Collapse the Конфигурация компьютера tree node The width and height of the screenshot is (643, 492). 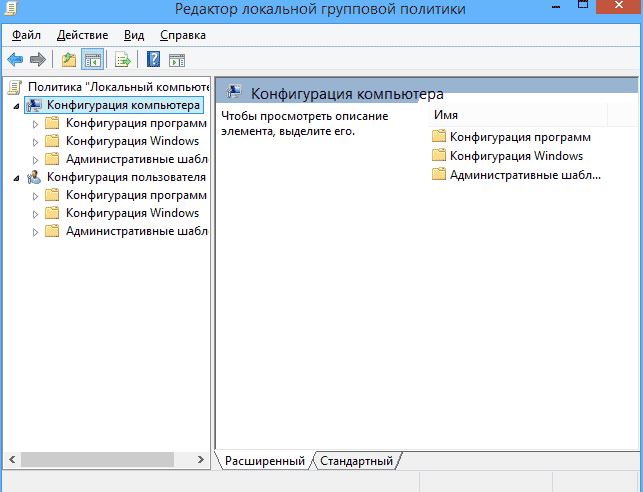click(x=16, y=106)
